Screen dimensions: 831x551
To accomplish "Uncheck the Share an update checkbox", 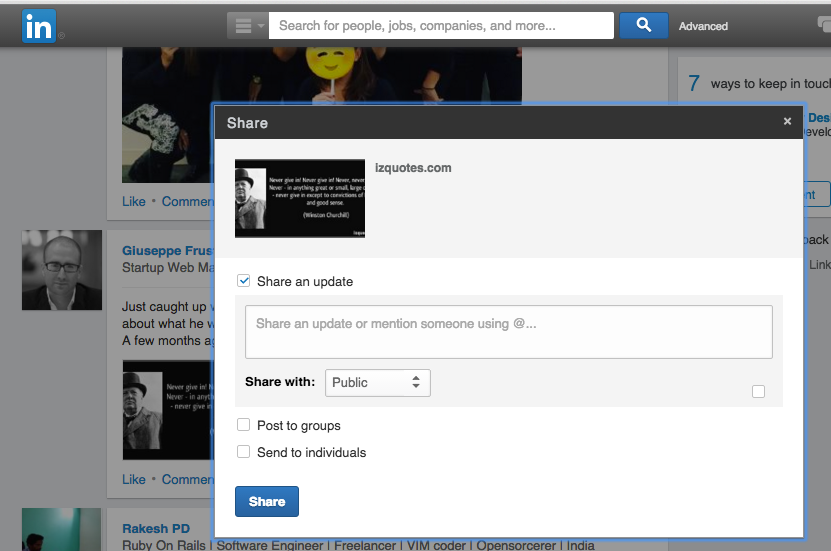I will 244,282.
